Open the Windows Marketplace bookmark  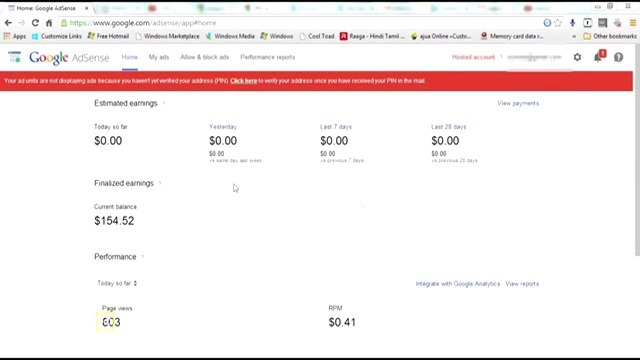(167, 36)
